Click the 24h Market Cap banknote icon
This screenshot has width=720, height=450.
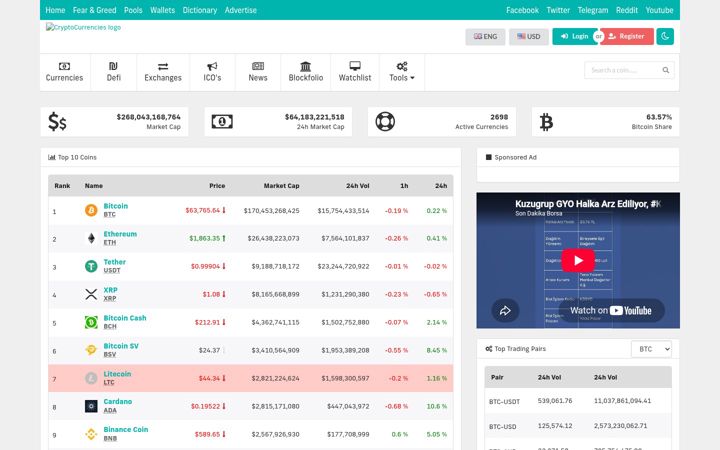222,122
